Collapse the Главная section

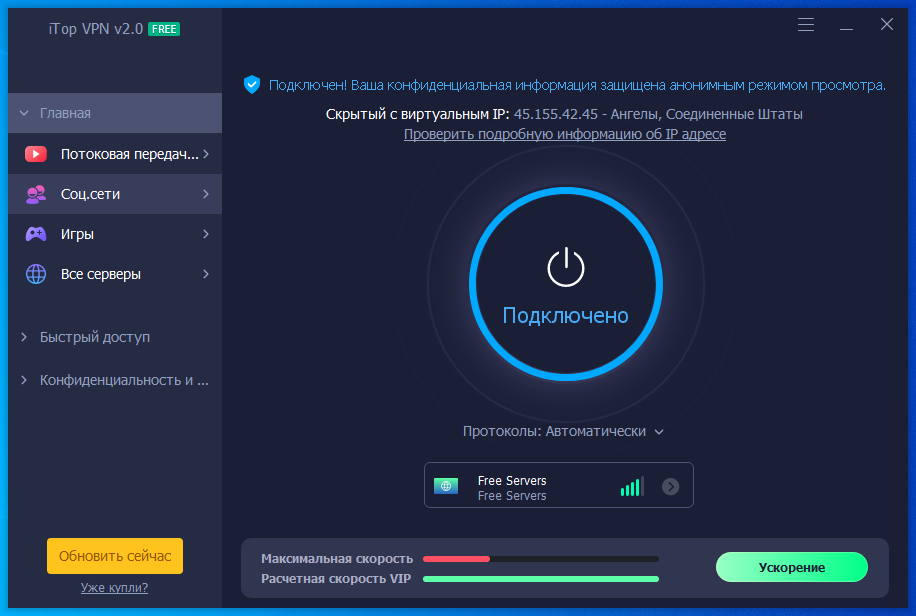pos(65,113)
